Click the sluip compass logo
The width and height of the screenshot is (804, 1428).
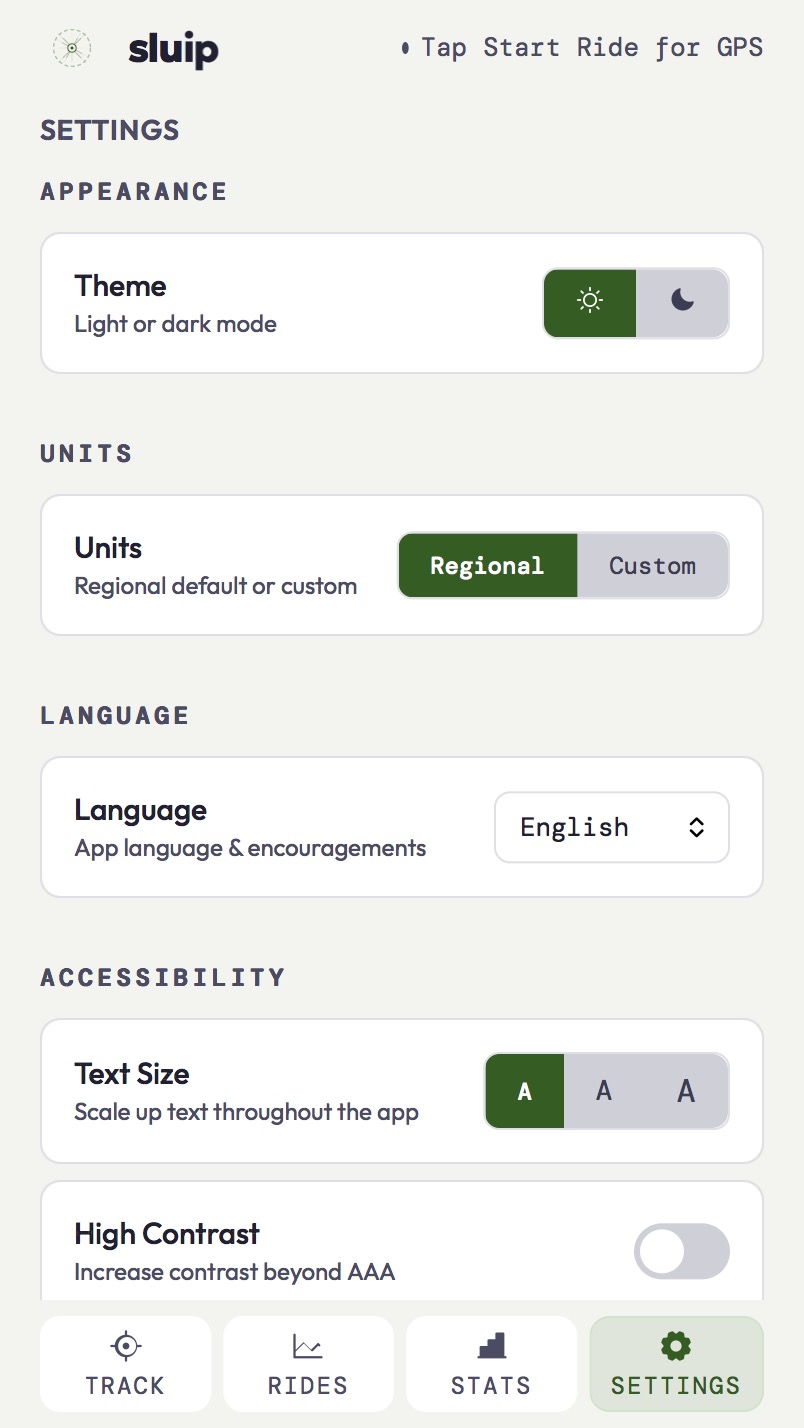[70, 47]
